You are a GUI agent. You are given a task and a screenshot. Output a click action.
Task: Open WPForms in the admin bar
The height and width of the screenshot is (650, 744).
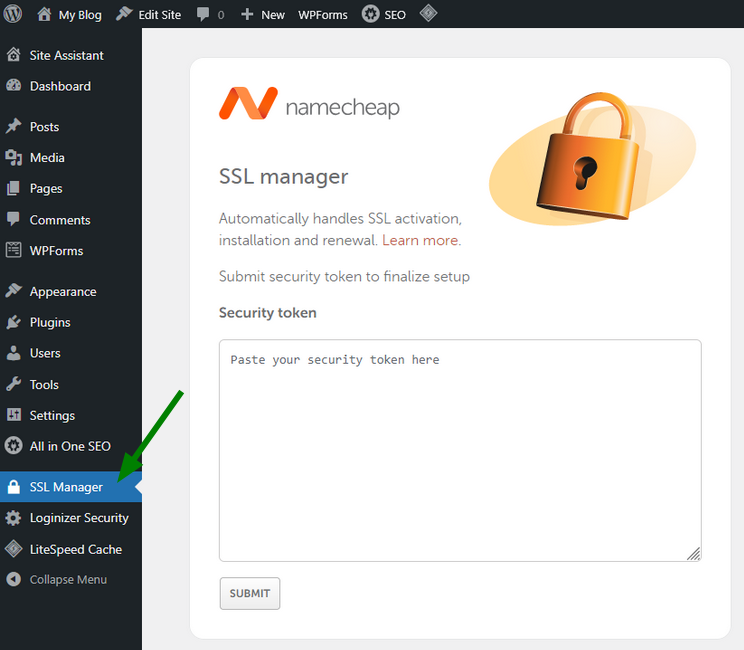pyautogui.click(x=323, y=15)
